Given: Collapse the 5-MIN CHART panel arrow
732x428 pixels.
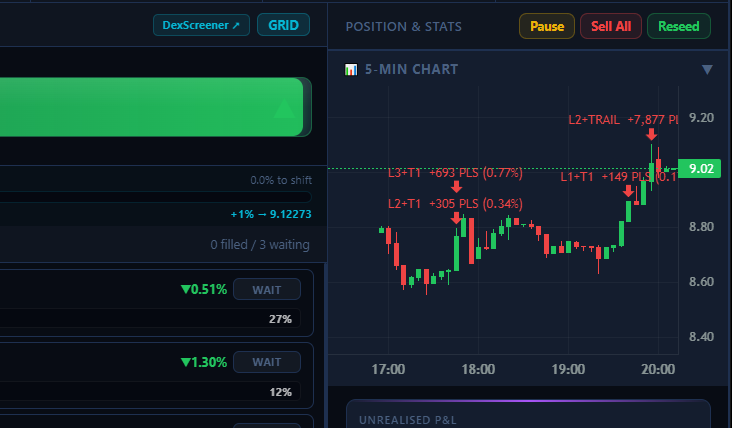Looking at the screenshot, I should 707,70.
